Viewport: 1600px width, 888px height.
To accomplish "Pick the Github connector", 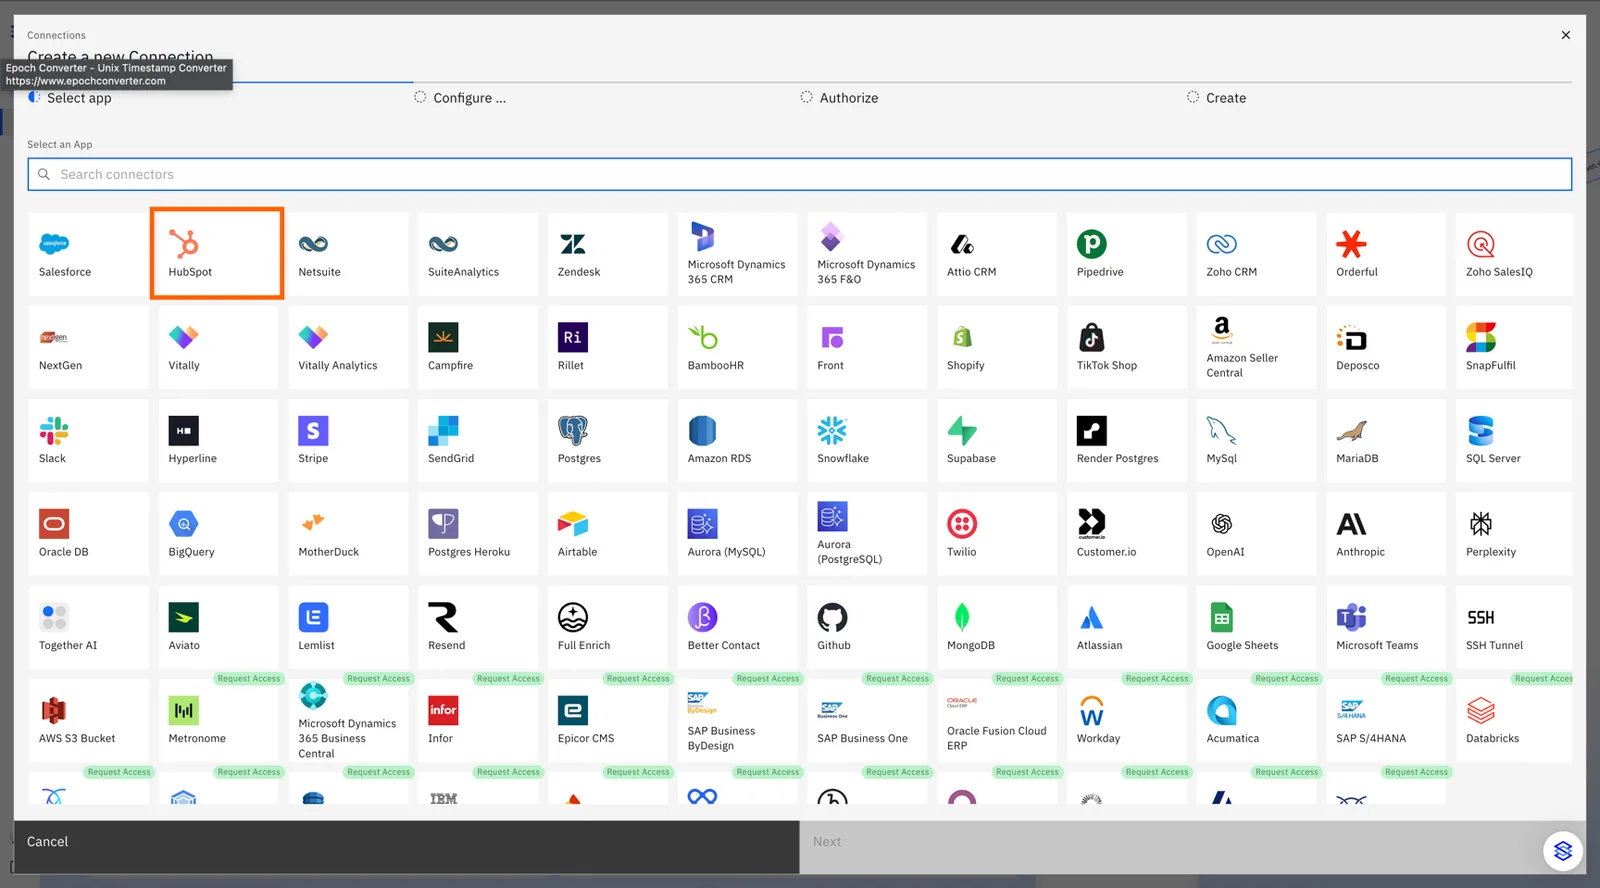I will coord(867,627).
